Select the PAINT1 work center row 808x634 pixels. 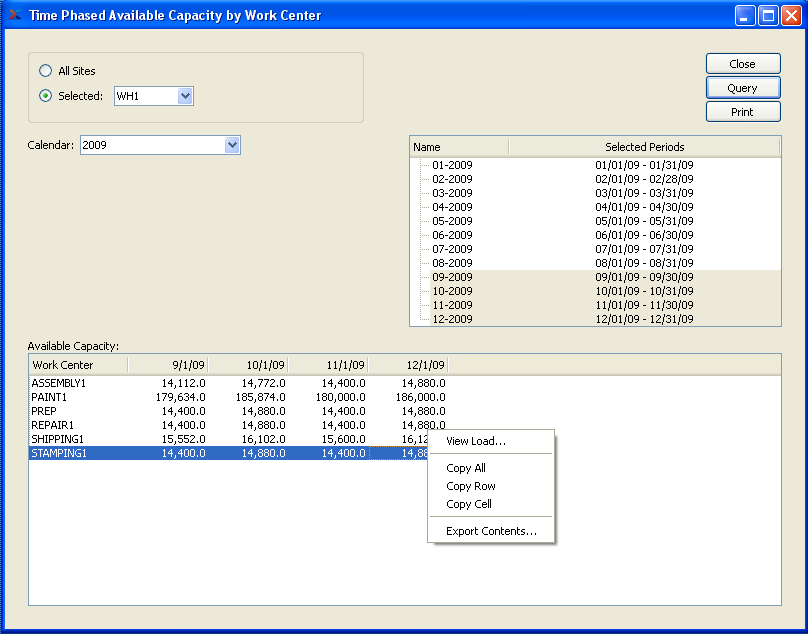coord(49,397)
